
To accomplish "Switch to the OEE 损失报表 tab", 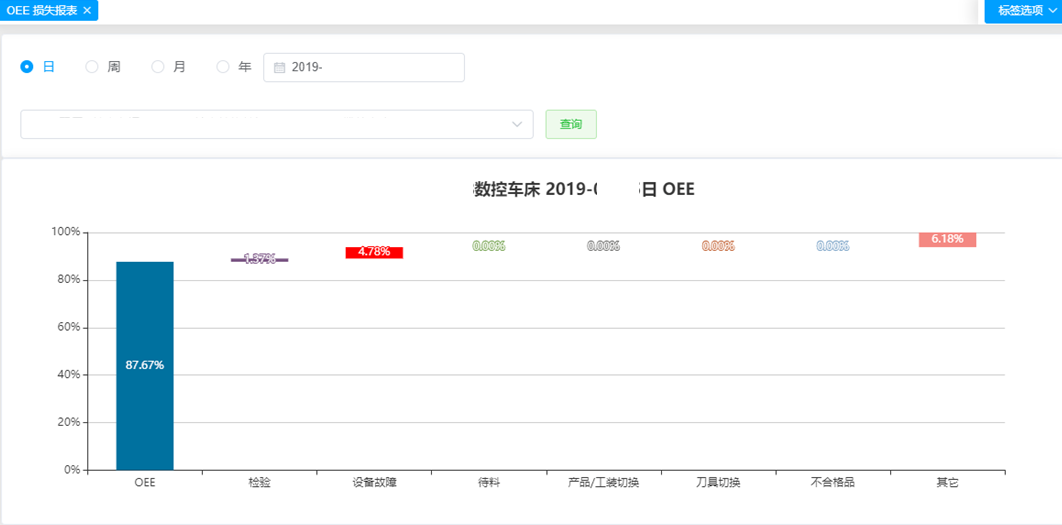I will point(42,10).
